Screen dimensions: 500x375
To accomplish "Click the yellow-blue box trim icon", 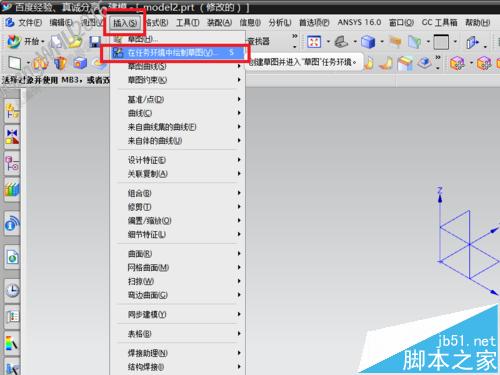I will pos(405,63).
